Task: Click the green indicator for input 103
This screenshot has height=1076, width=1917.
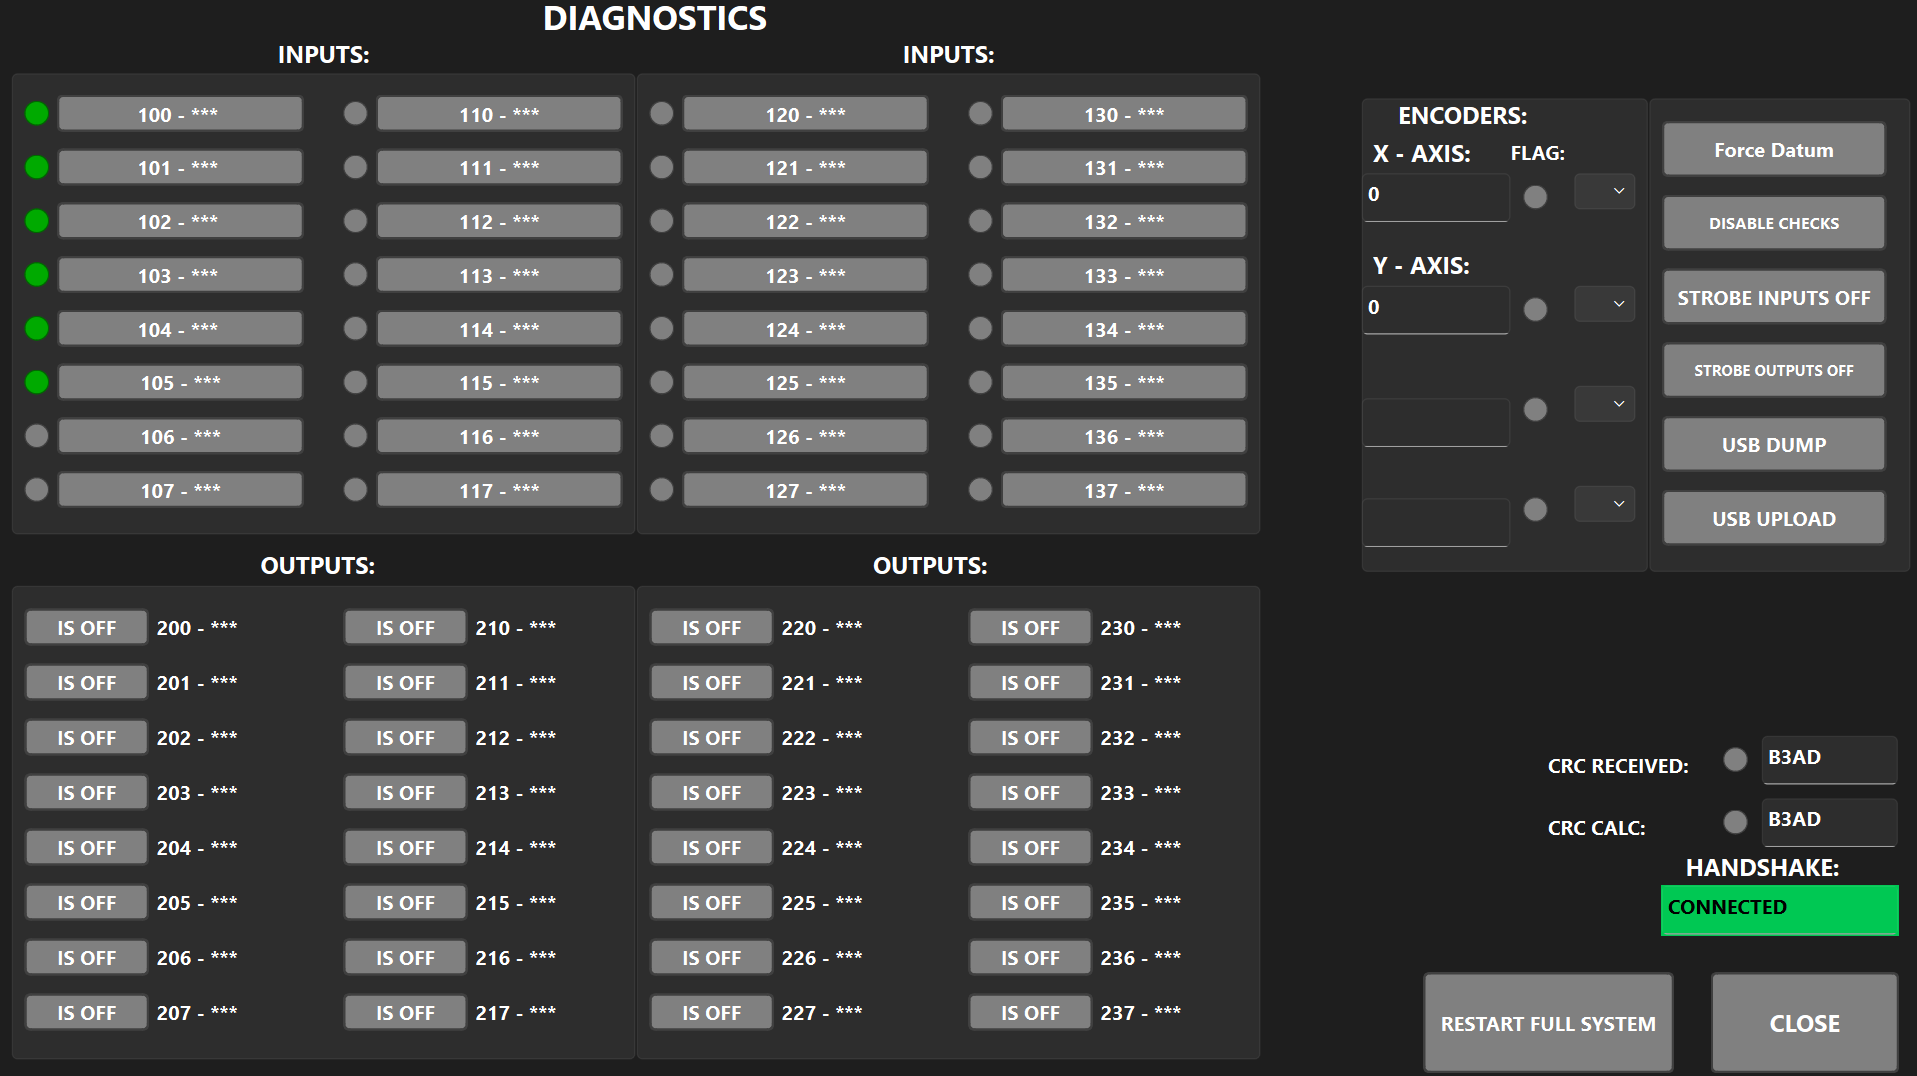Action: click(37, 275)
